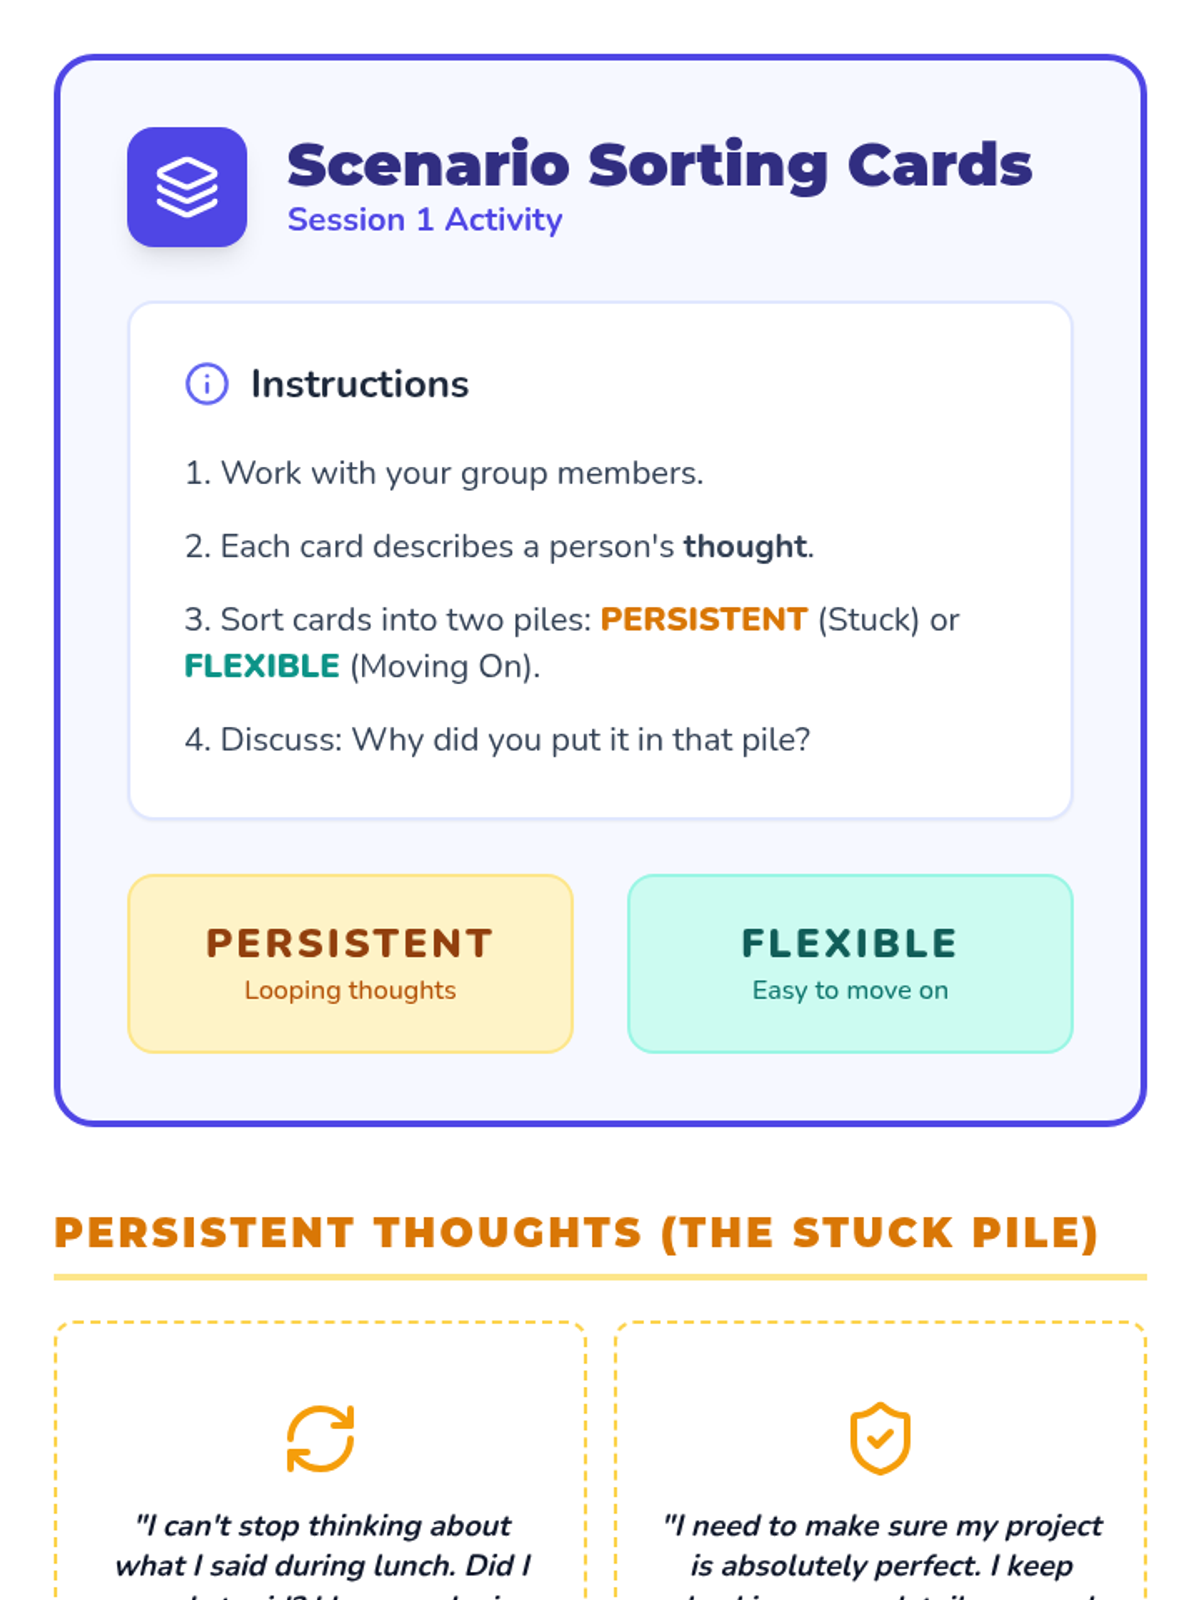Click card about thinking of lunch conversation
The height and width of the screenshot is (1600, 1200).
[x=322, y=1545]
